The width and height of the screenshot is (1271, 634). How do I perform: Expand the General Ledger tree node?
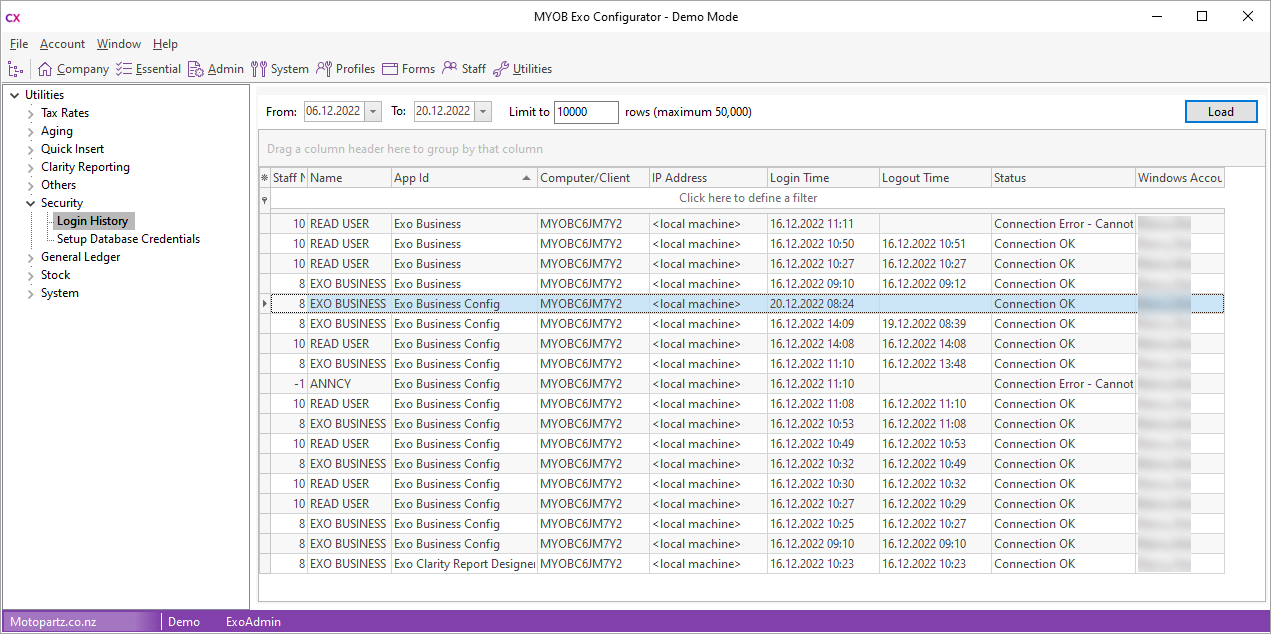click(x=30, y=257)
